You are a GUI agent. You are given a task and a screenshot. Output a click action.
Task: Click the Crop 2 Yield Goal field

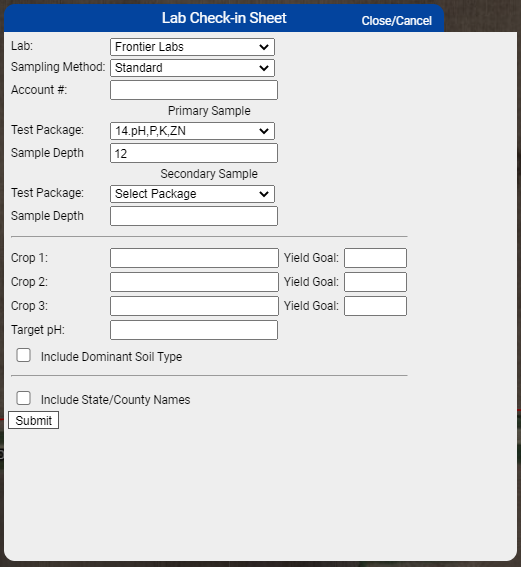(375, 282)
